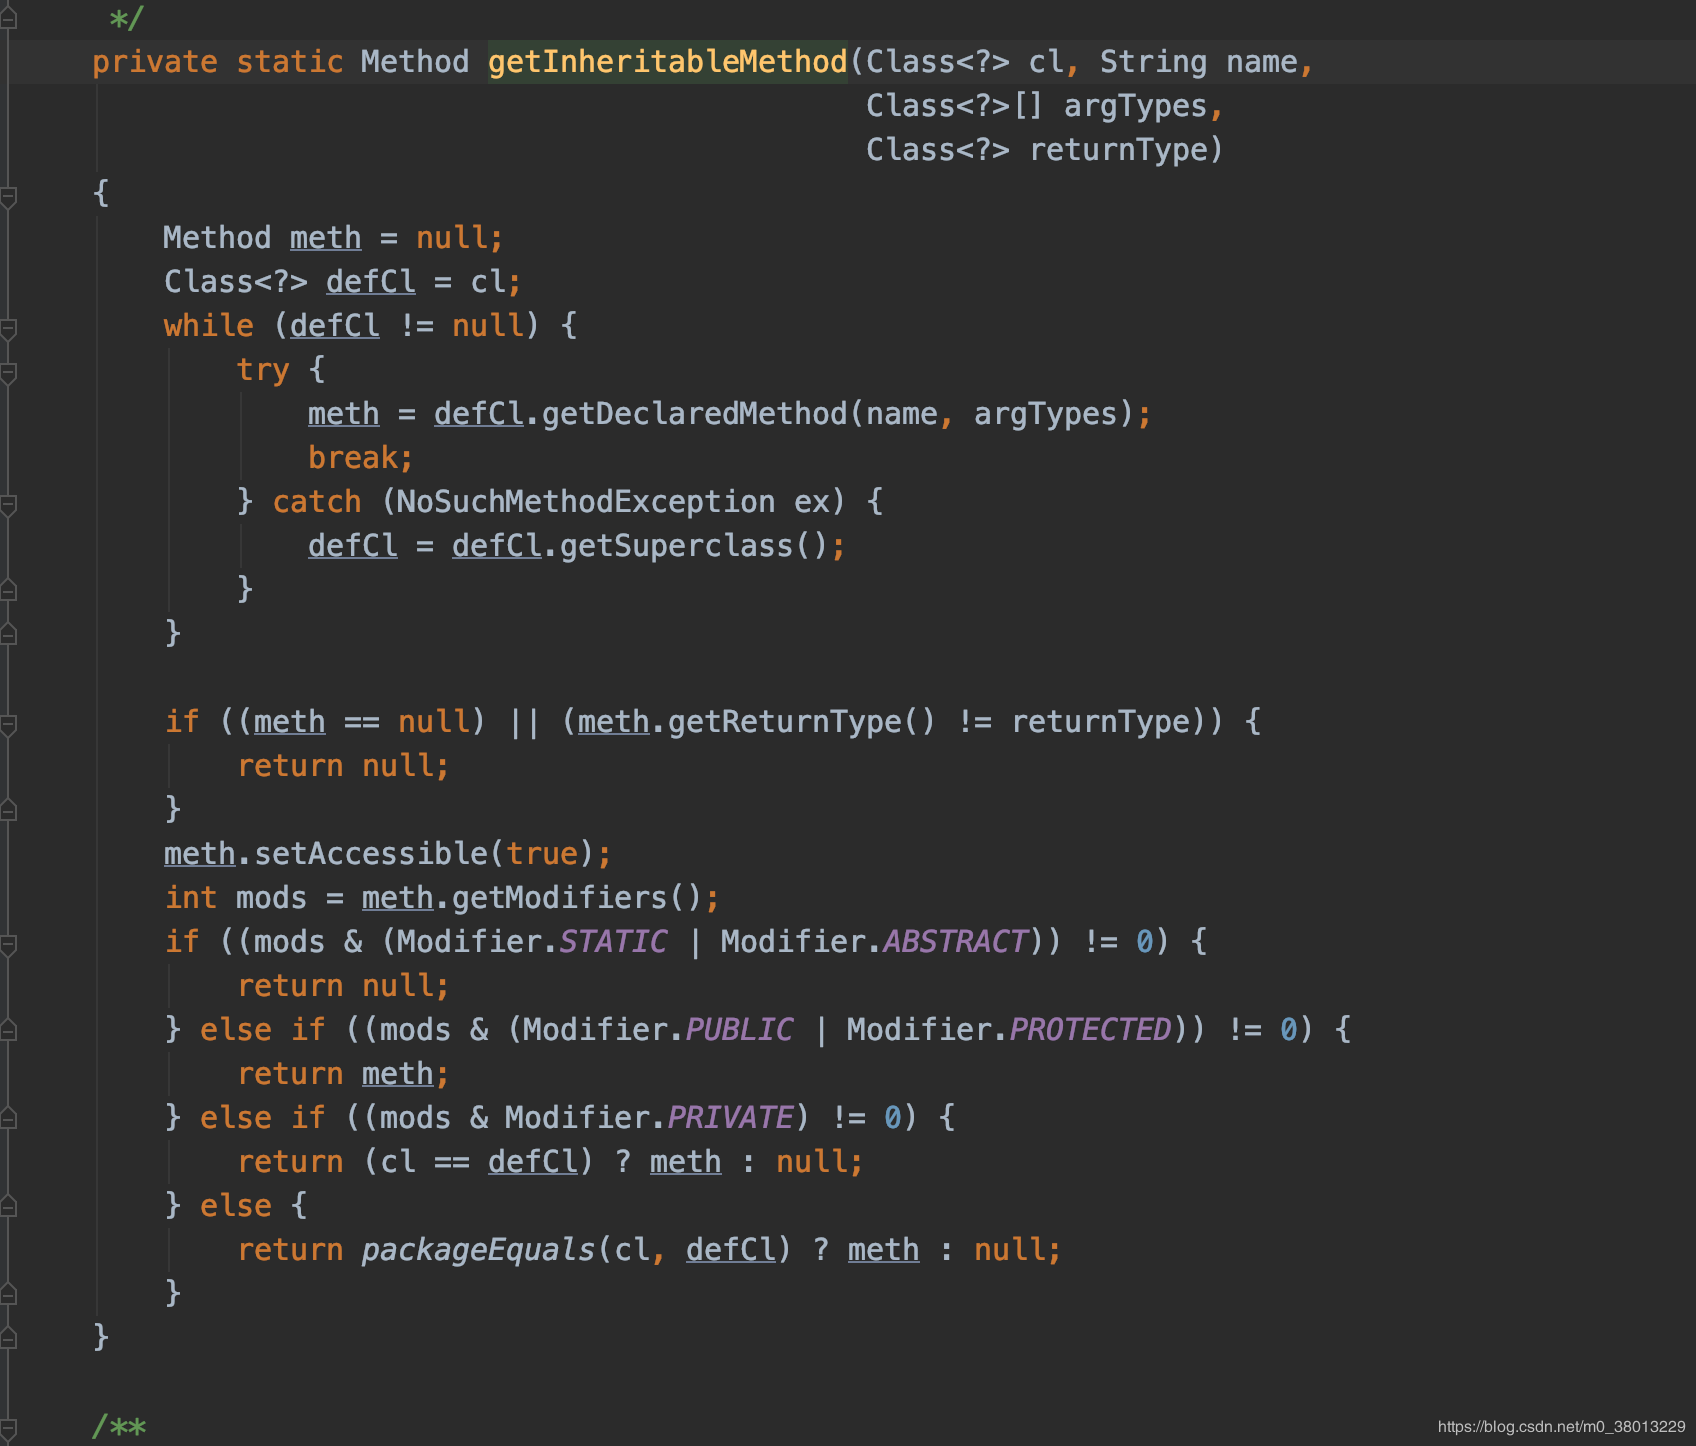Fold the try block in the gutter
The image size is (1696, 1446).
point(8,372)
